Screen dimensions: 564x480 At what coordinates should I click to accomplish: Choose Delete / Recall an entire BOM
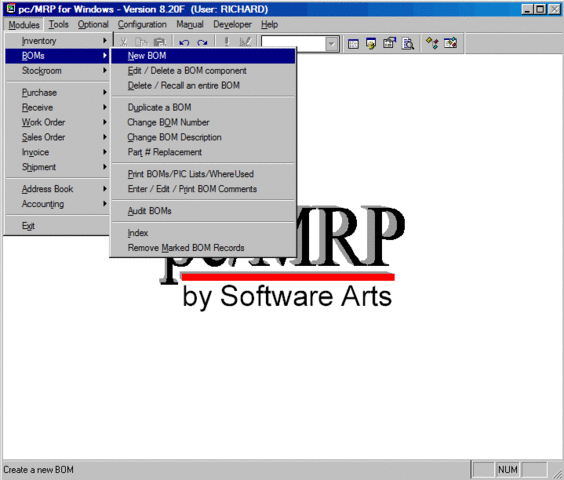[203, 85]
